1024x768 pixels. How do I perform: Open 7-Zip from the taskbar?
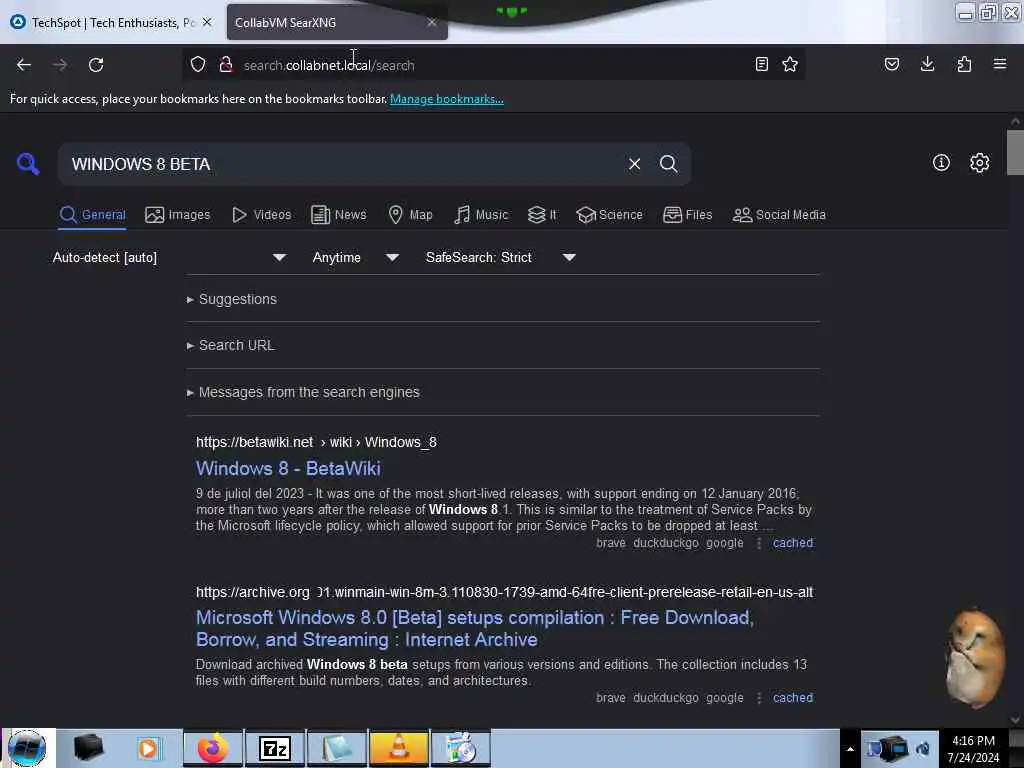pos(275,748)
